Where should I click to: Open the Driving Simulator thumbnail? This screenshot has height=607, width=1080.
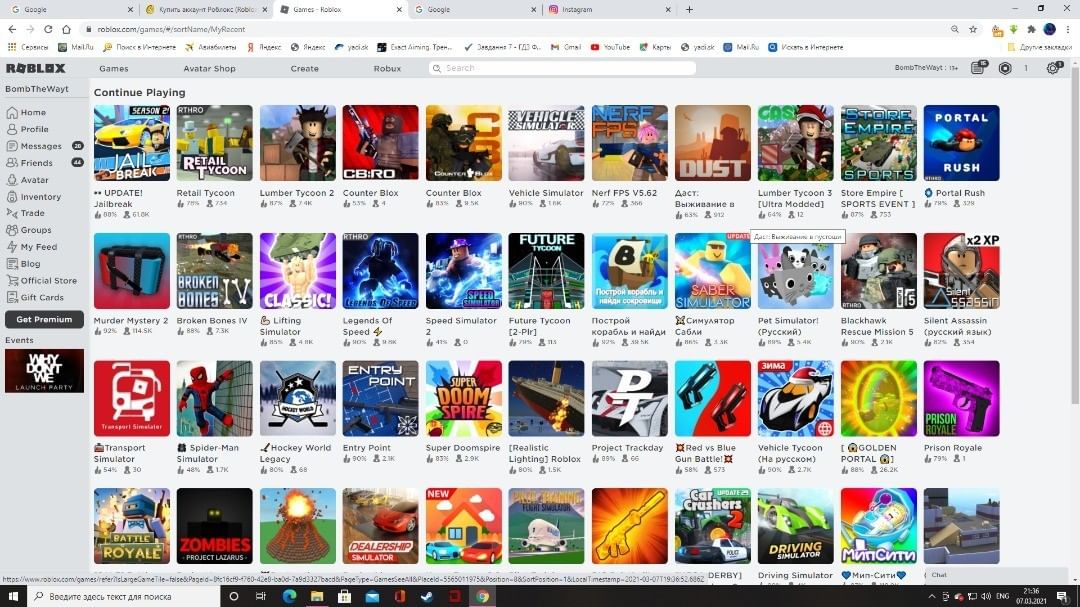[x=796, y=526]
